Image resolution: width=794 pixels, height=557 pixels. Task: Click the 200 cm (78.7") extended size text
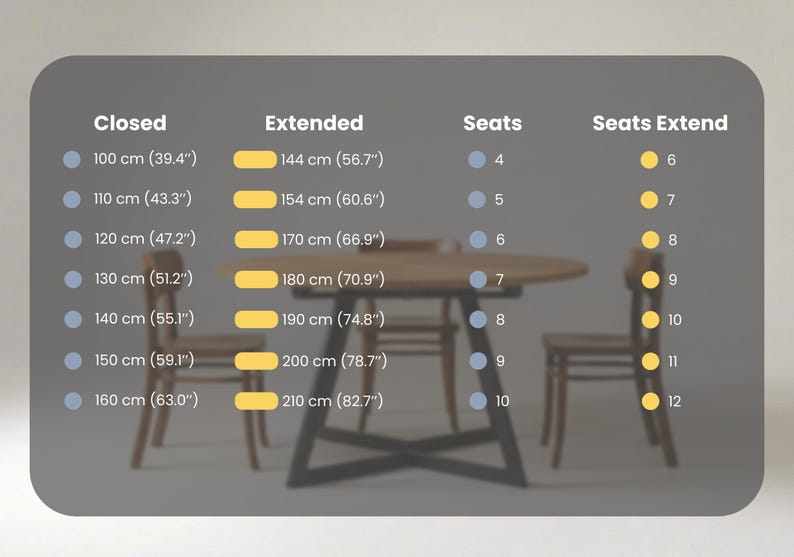[334, 361]
